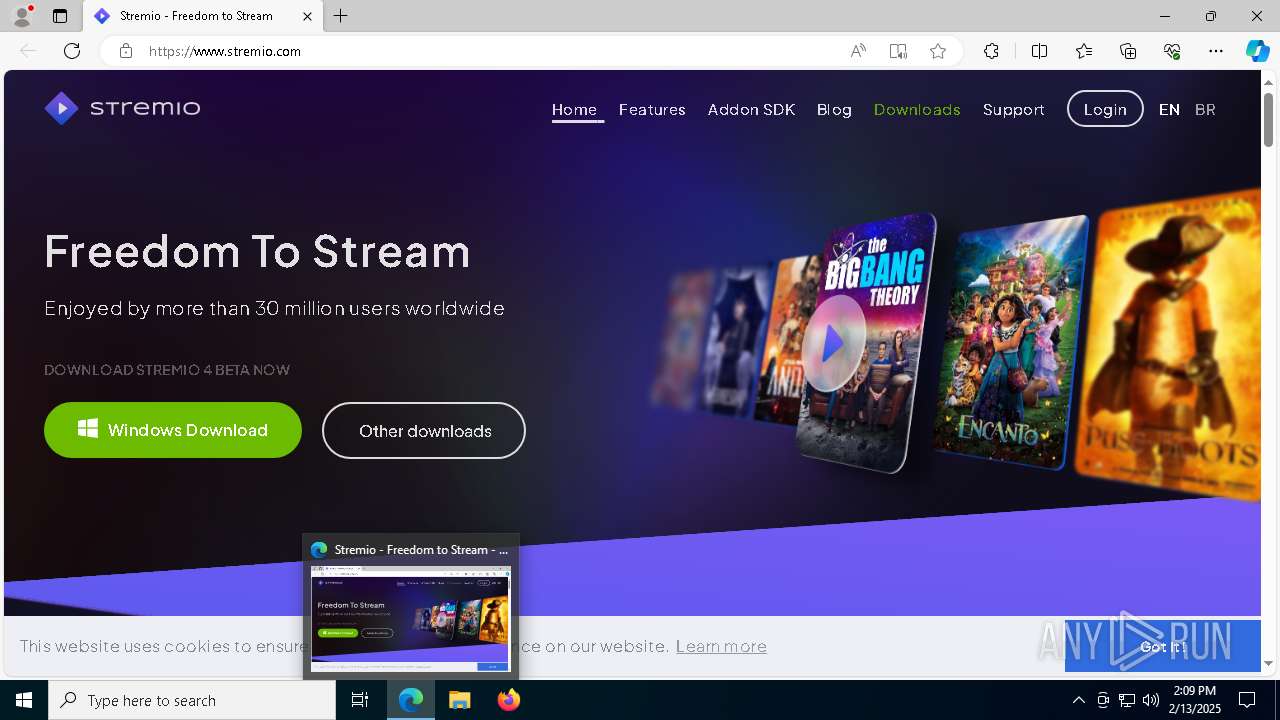Play the Big Bang Theory poster video

(x=832, y=343)
